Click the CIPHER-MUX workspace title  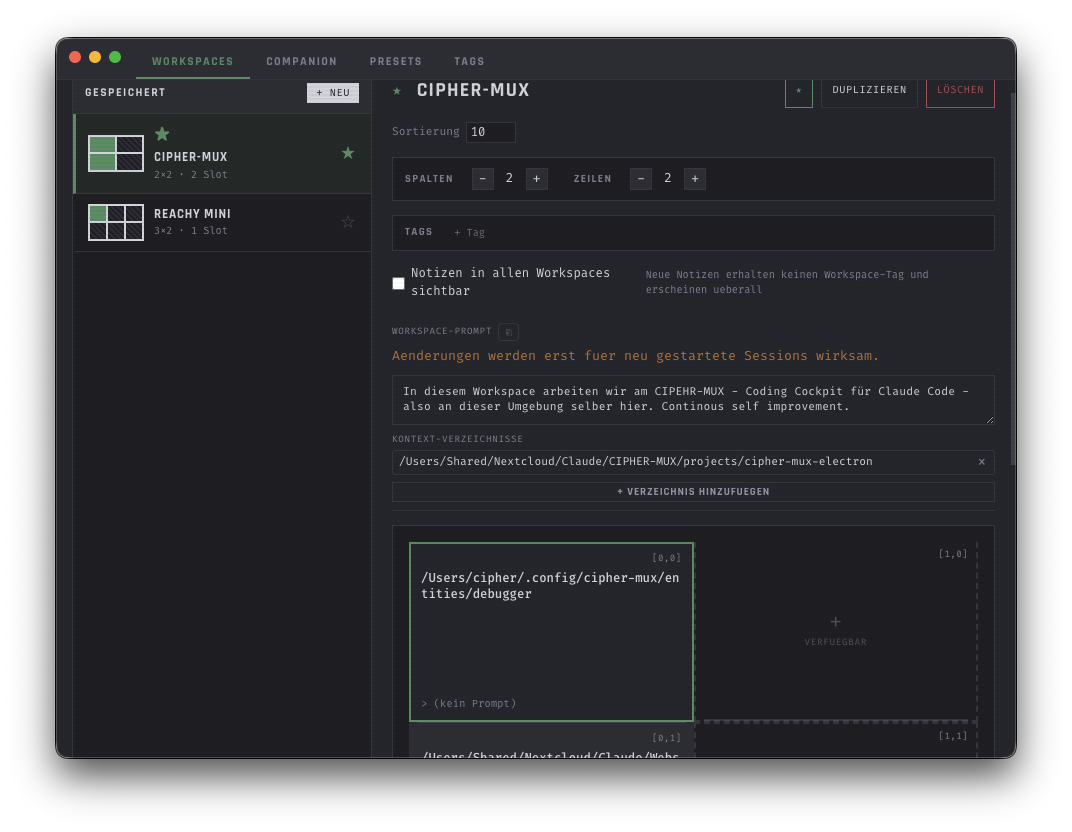[x=473, y=90]
